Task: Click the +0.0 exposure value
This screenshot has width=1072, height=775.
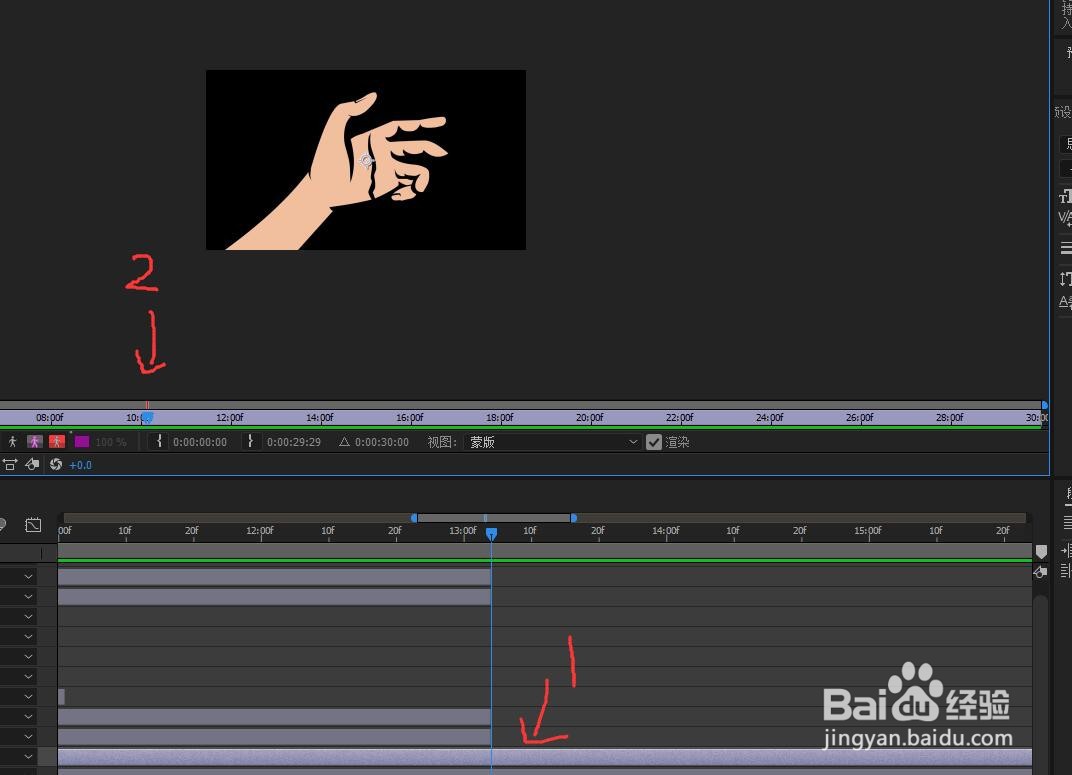Action: click(80, 465)
